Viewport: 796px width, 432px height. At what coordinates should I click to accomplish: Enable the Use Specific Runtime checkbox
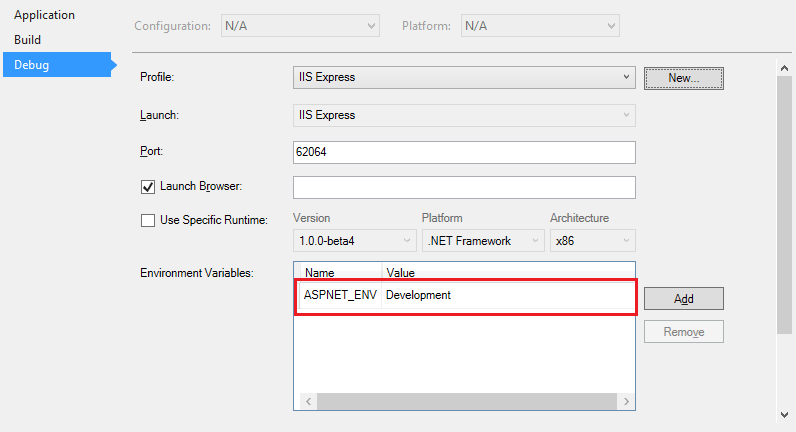tap(148, 220)
